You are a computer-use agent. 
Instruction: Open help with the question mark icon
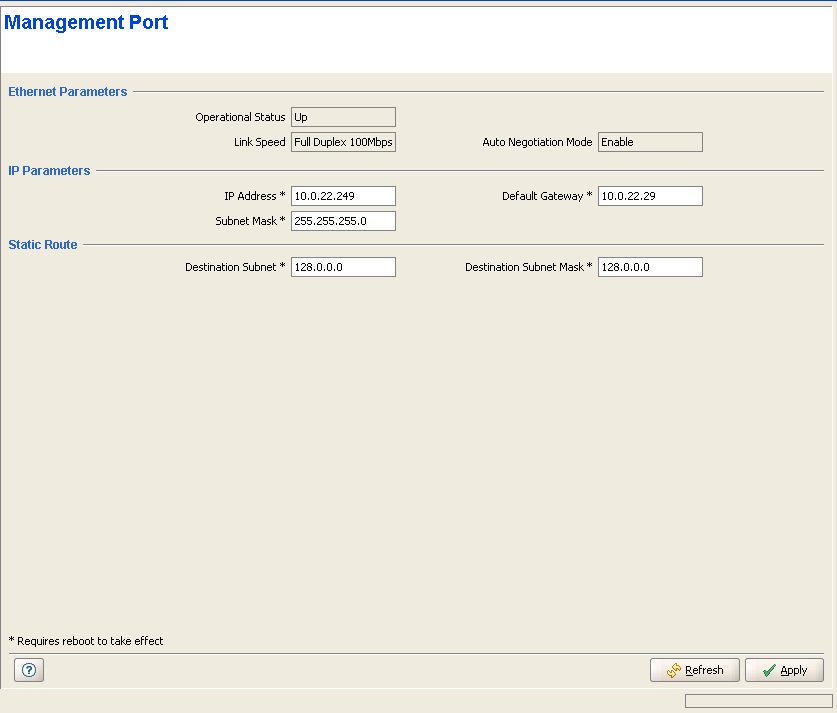pyautogui.click(x=28, y=670)
